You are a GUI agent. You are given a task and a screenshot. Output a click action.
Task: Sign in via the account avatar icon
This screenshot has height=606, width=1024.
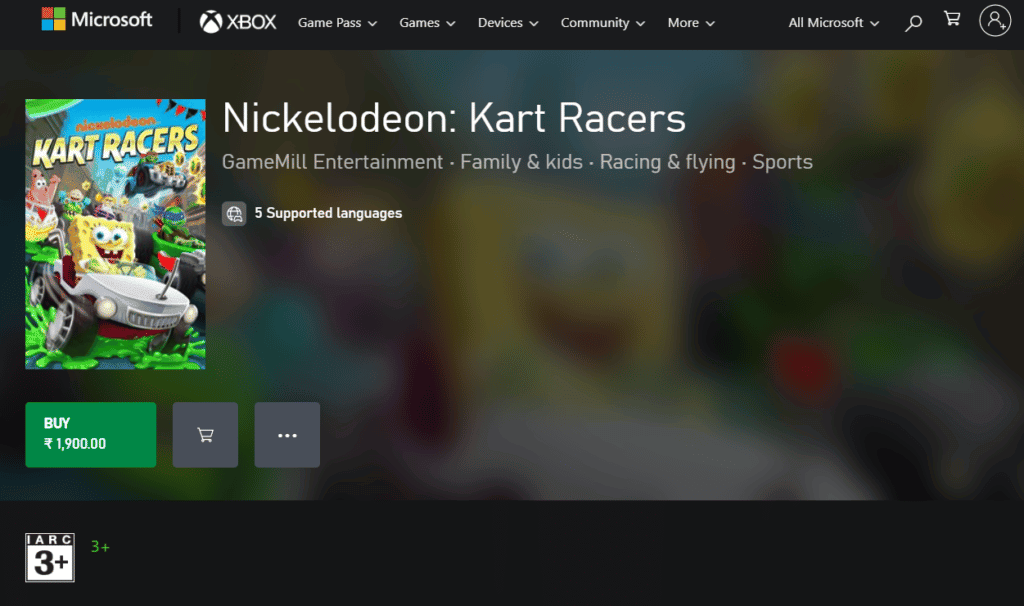(995, 20)
